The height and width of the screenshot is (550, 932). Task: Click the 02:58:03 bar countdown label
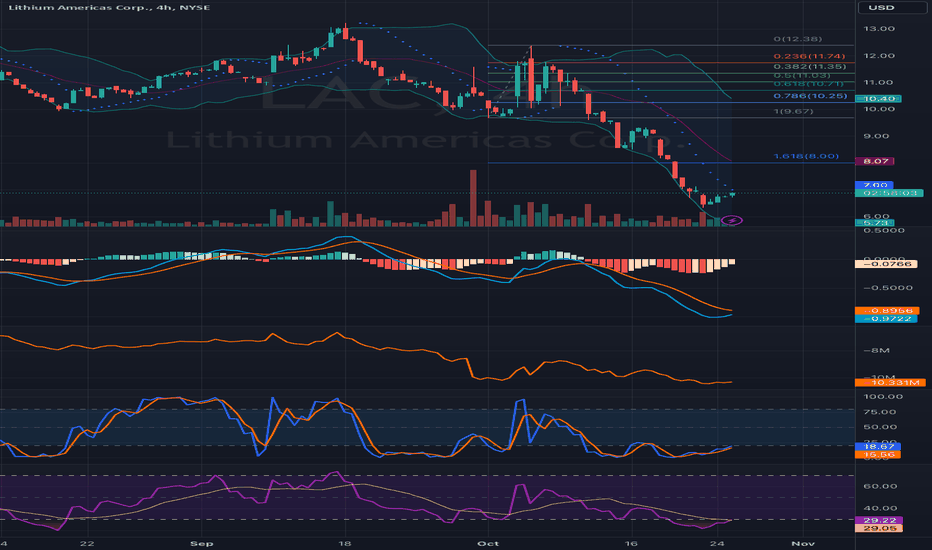coord(889,193)
